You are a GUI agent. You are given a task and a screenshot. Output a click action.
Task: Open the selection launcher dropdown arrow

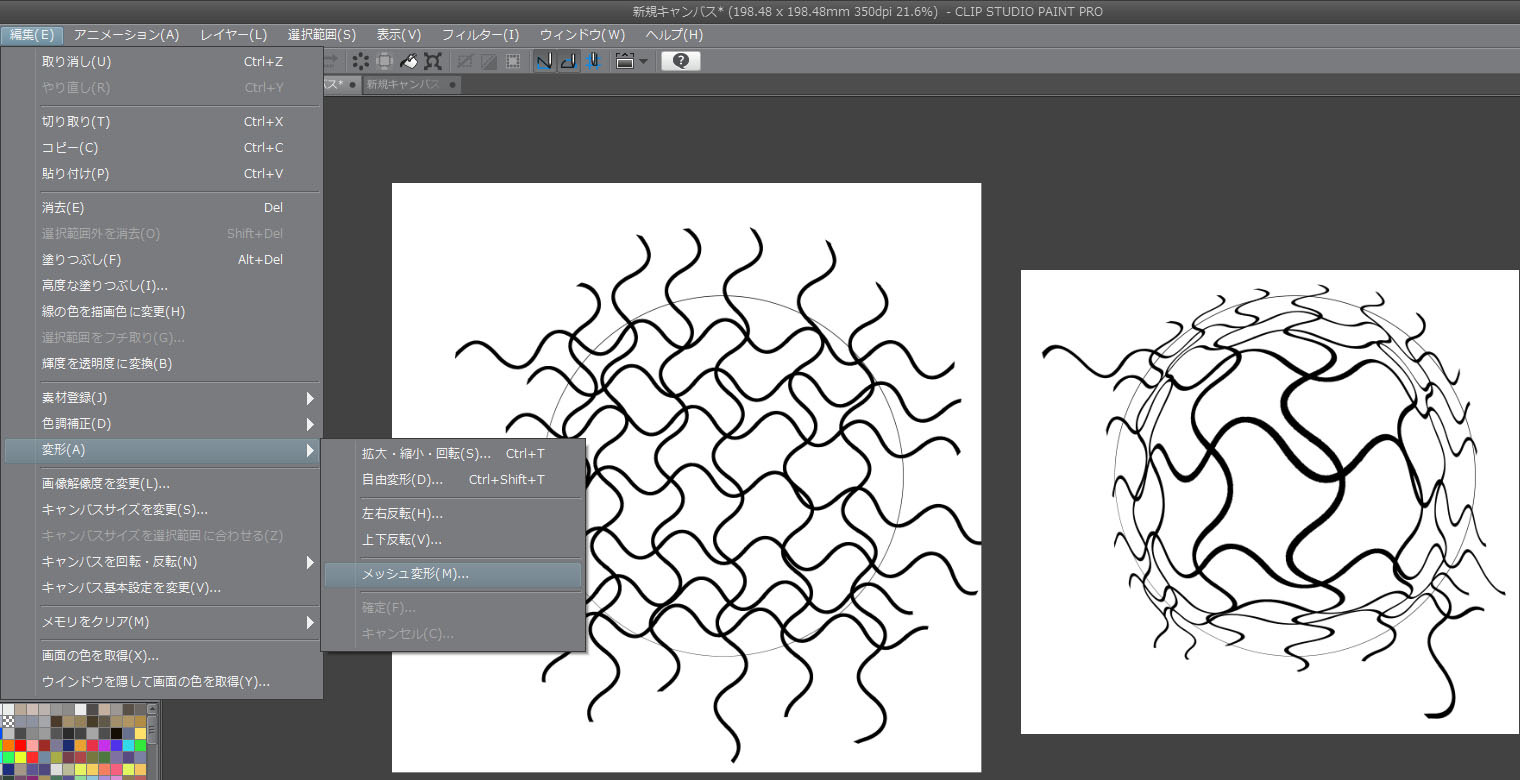click(x=642, y=61)
